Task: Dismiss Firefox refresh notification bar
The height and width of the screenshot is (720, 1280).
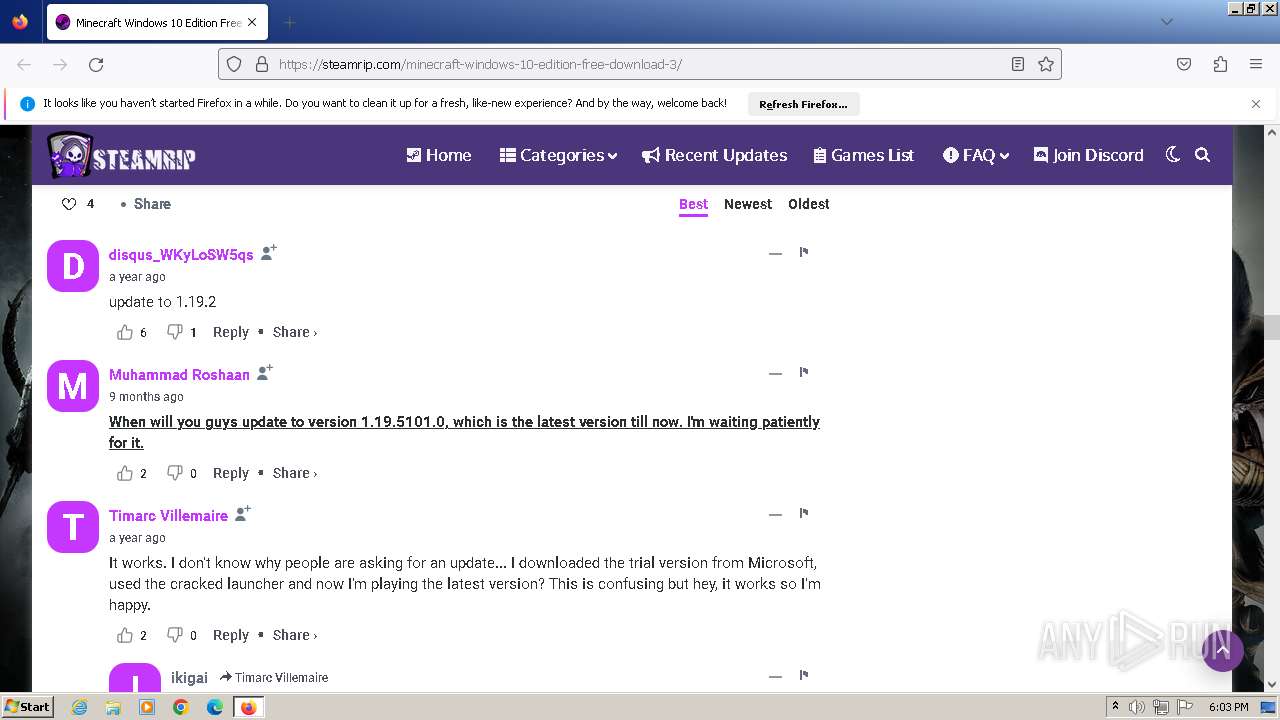Action: point(1256,104)
